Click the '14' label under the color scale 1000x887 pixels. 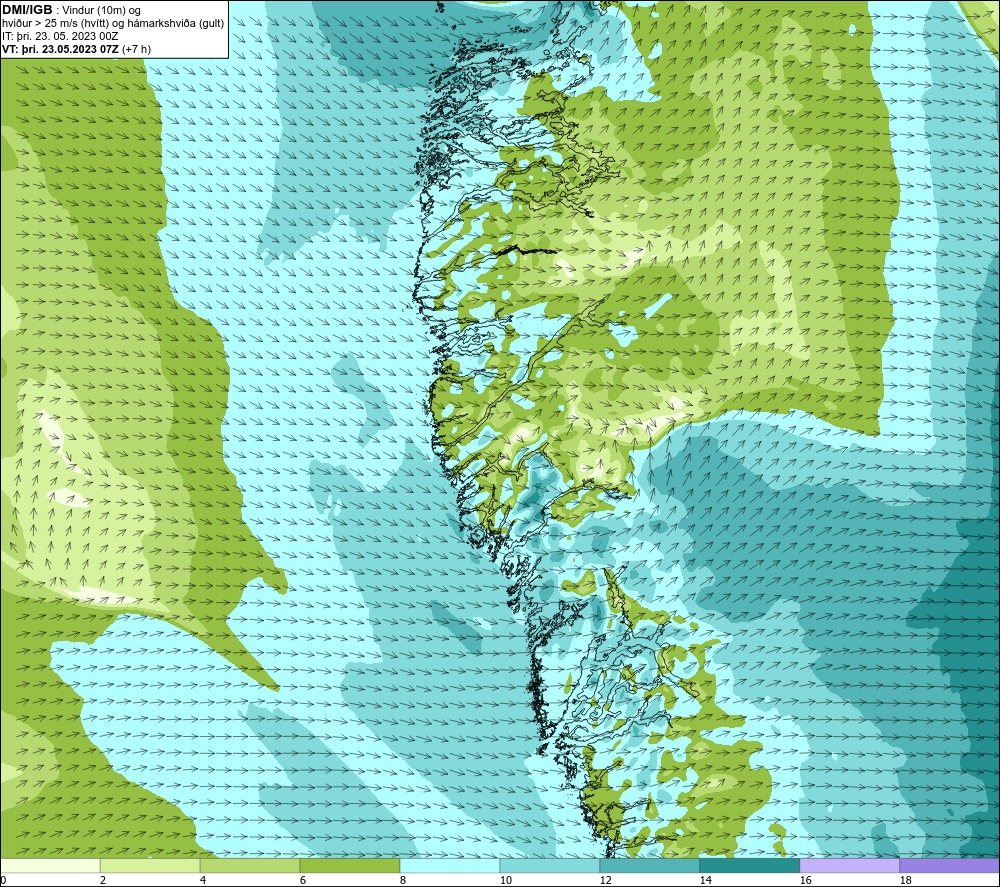click(705, 880)
